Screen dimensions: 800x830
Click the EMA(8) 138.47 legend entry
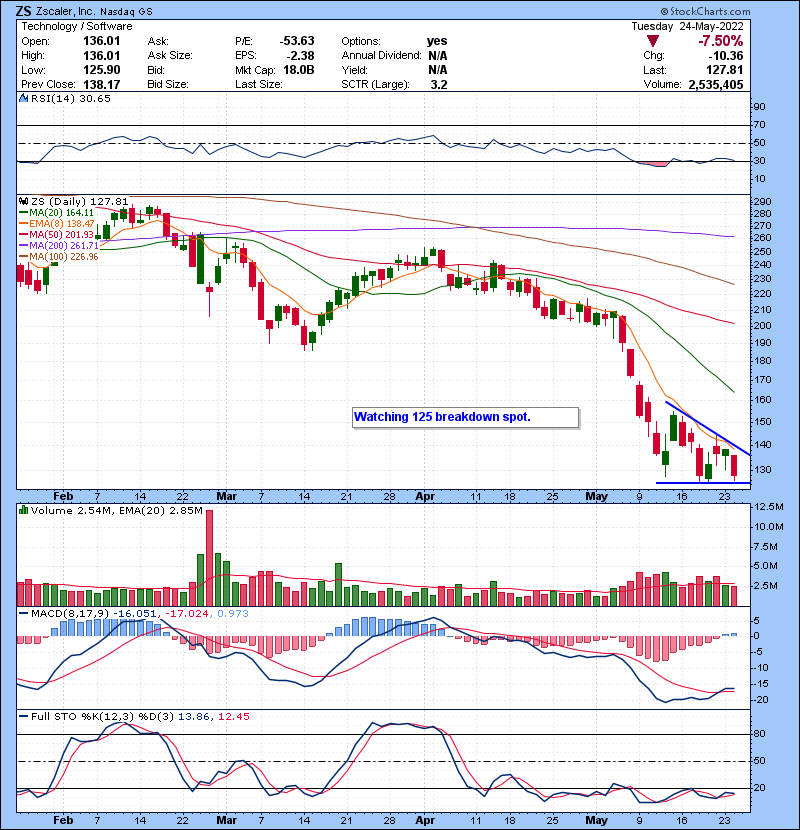click(56, 224)
